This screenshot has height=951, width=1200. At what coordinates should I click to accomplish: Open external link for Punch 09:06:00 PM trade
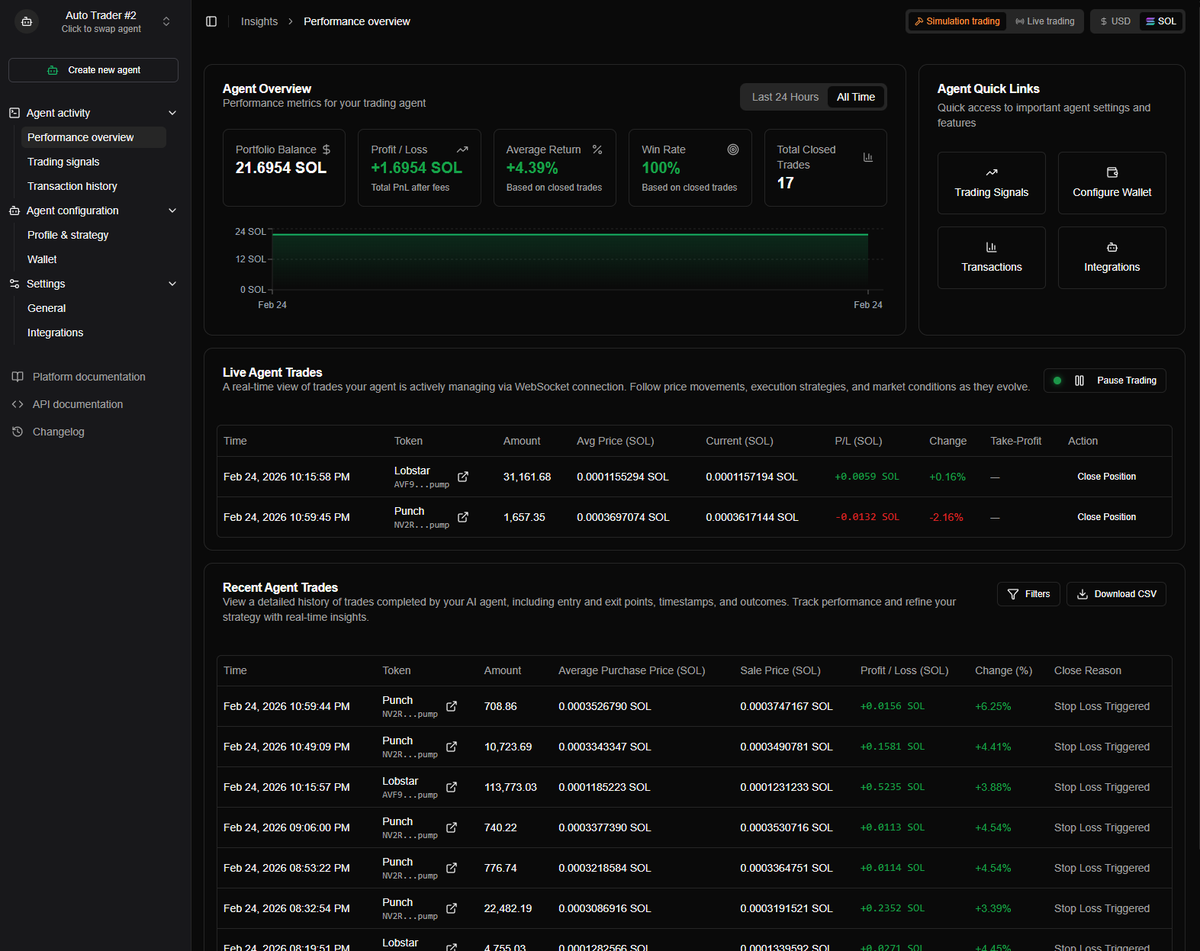[x=451, y=828]
